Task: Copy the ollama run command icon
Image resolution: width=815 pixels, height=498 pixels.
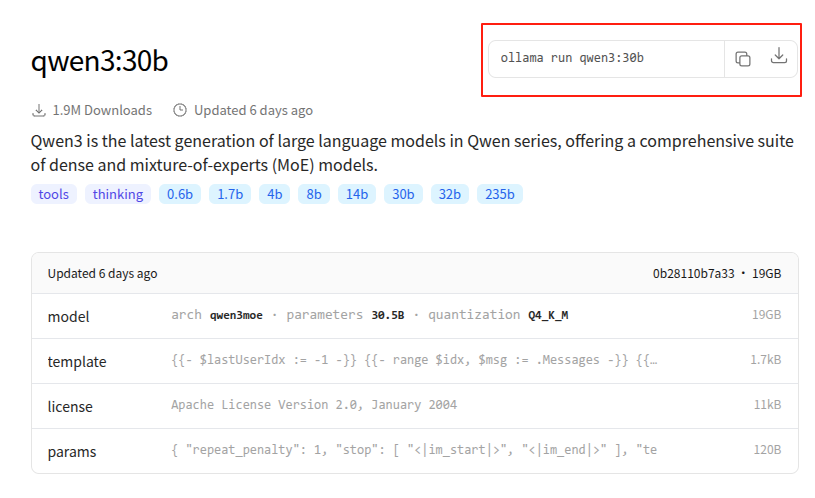Action: 743,59
